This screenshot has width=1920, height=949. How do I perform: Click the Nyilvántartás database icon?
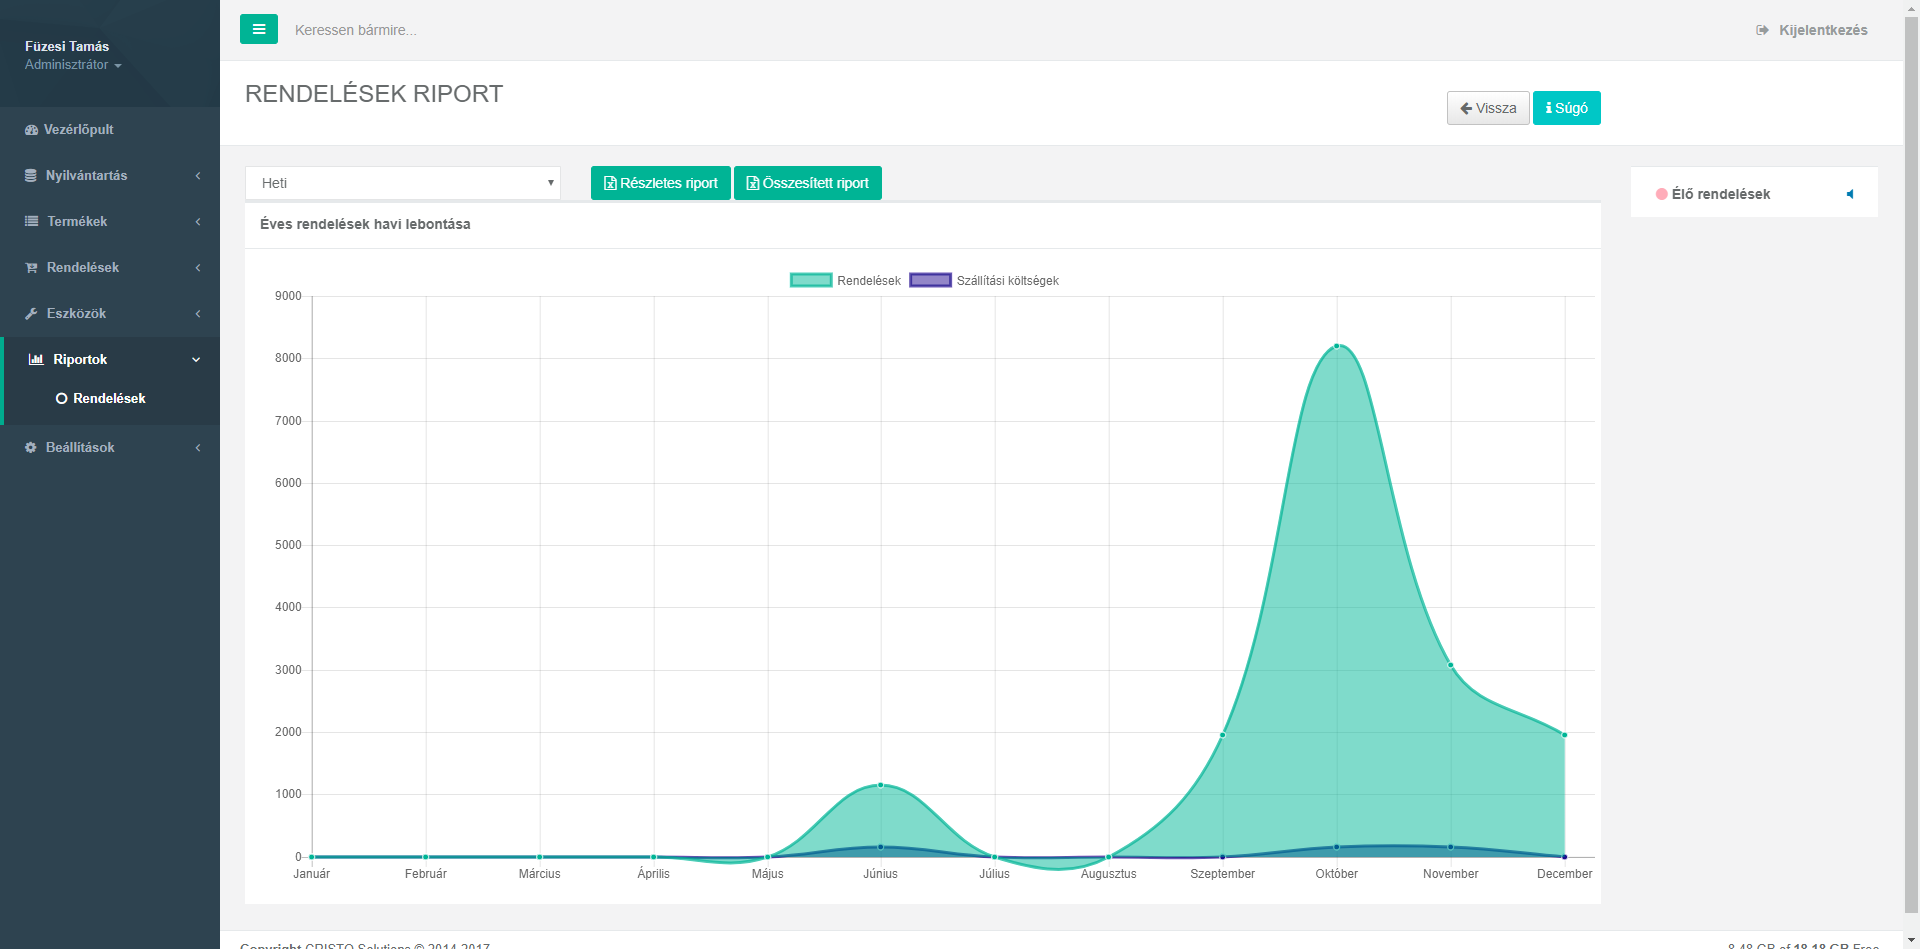(x=31, y=176)
